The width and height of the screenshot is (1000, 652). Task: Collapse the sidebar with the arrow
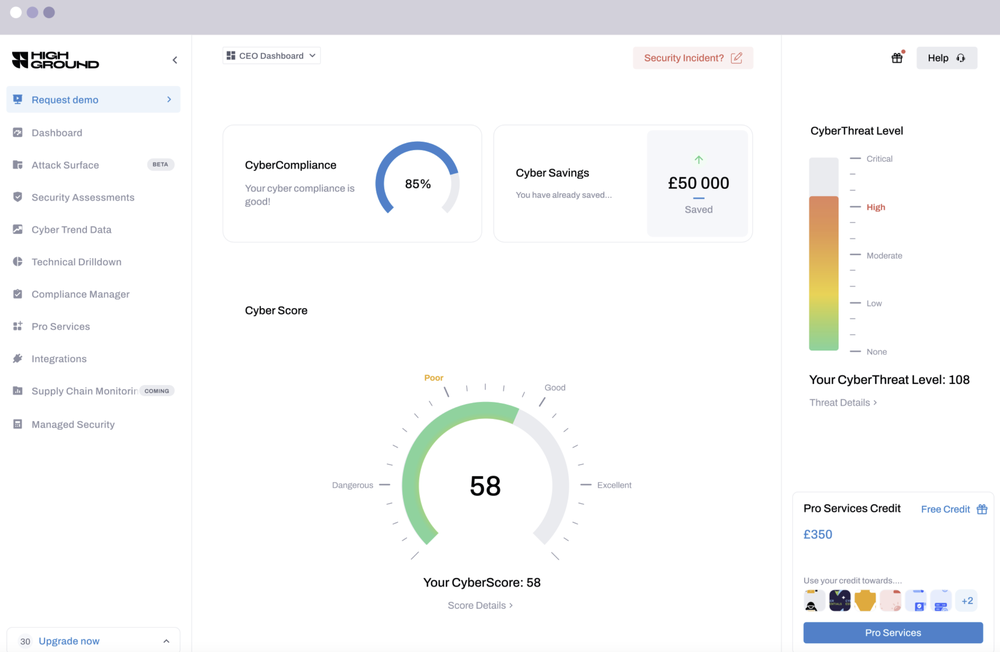click(x=175, y=60)
